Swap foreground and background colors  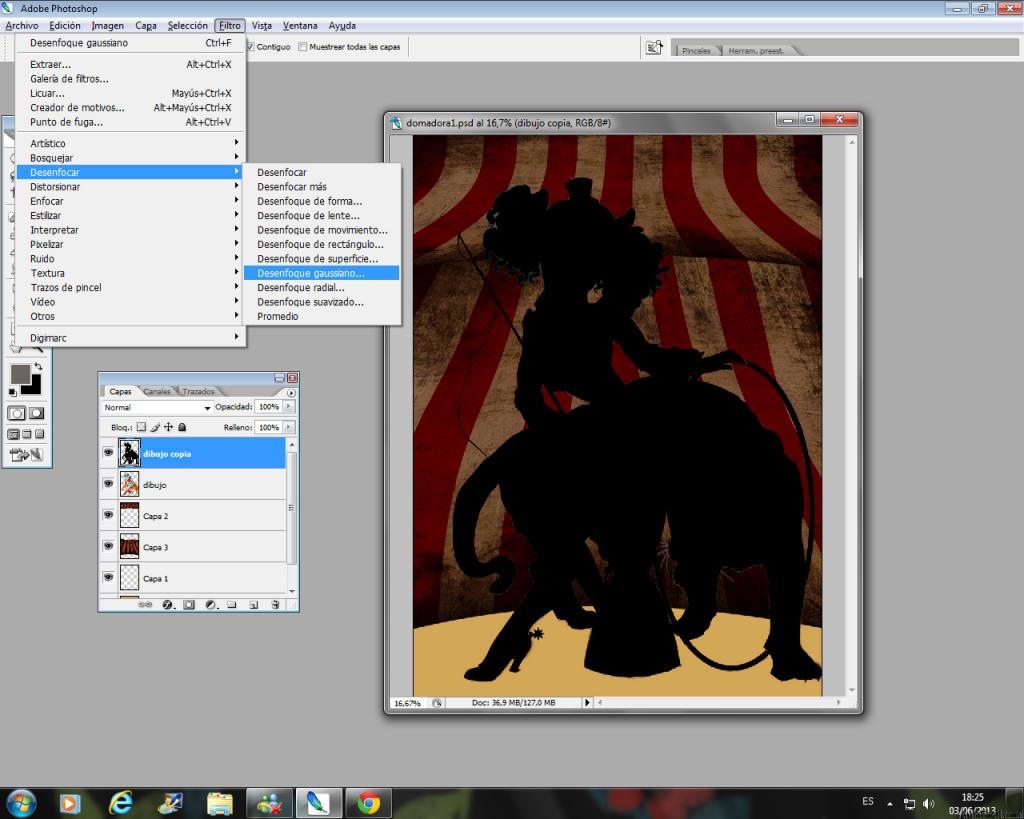[x=39, y=366]
